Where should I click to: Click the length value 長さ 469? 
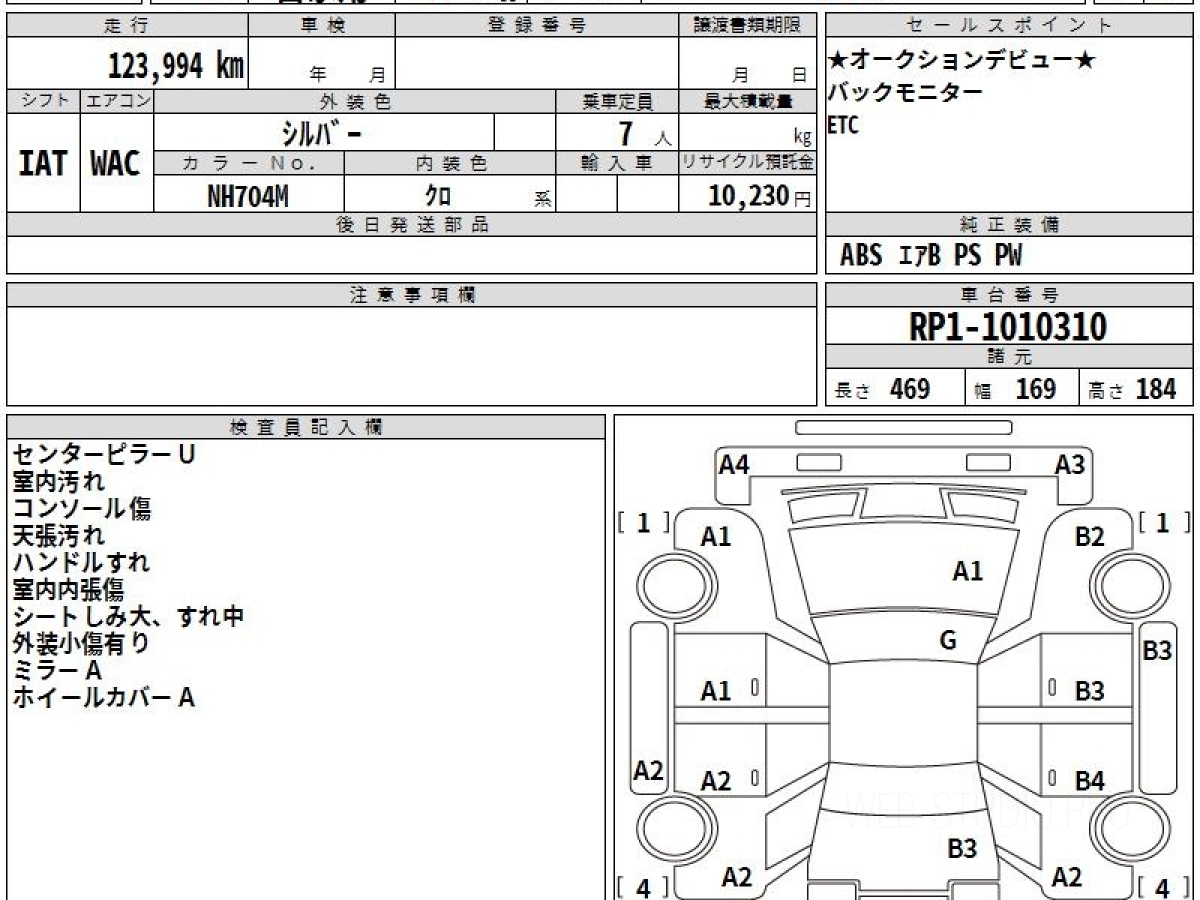[x=882, y=389]
